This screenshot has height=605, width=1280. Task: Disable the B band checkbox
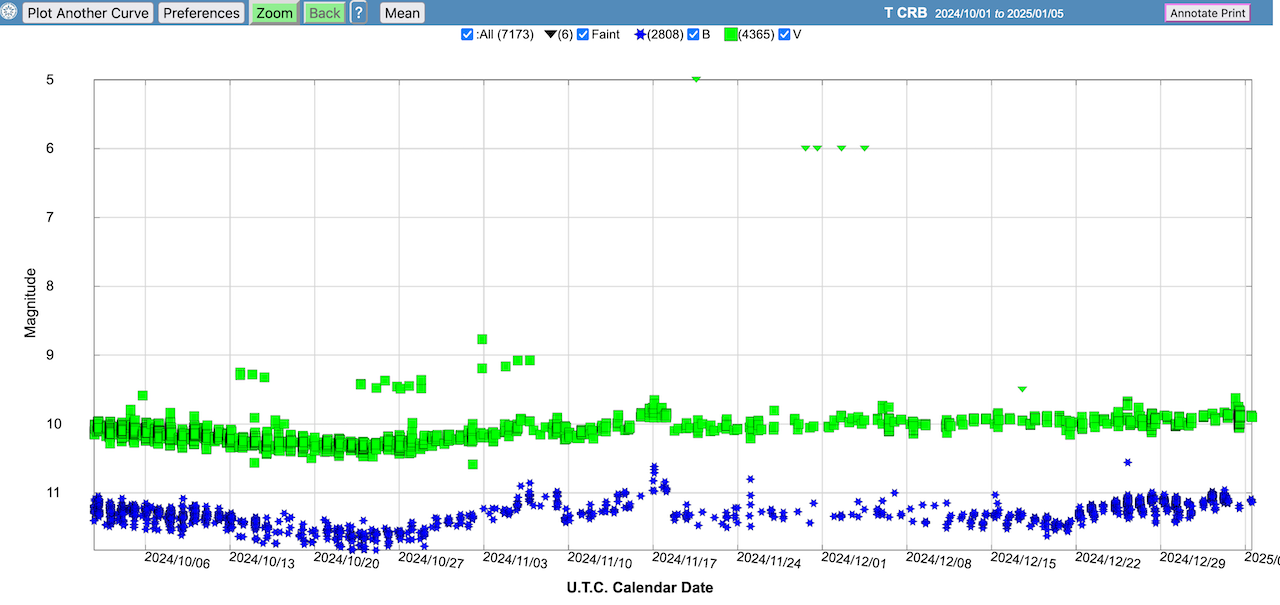tap(693, 35)
